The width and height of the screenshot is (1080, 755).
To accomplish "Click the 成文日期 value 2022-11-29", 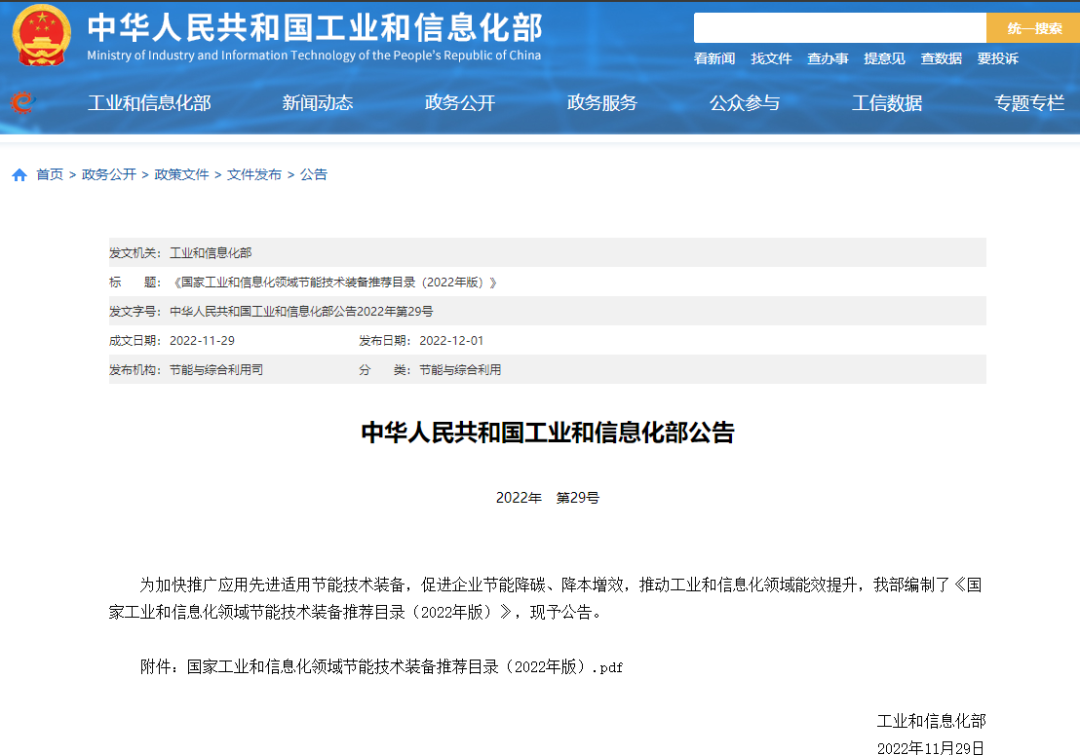I will coord(202,341).
